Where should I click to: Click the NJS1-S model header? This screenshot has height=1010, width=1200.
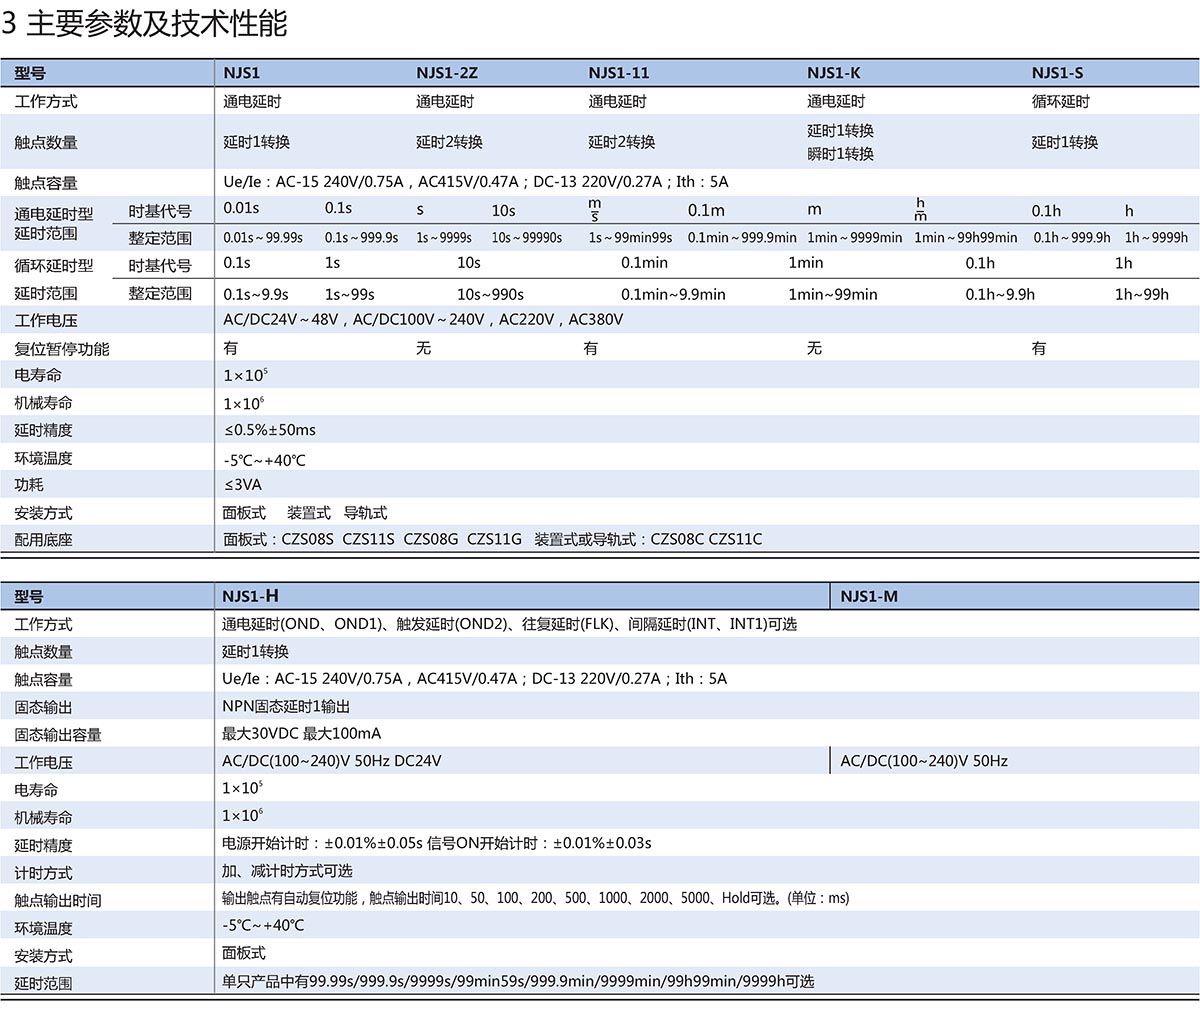[1057, 73]
